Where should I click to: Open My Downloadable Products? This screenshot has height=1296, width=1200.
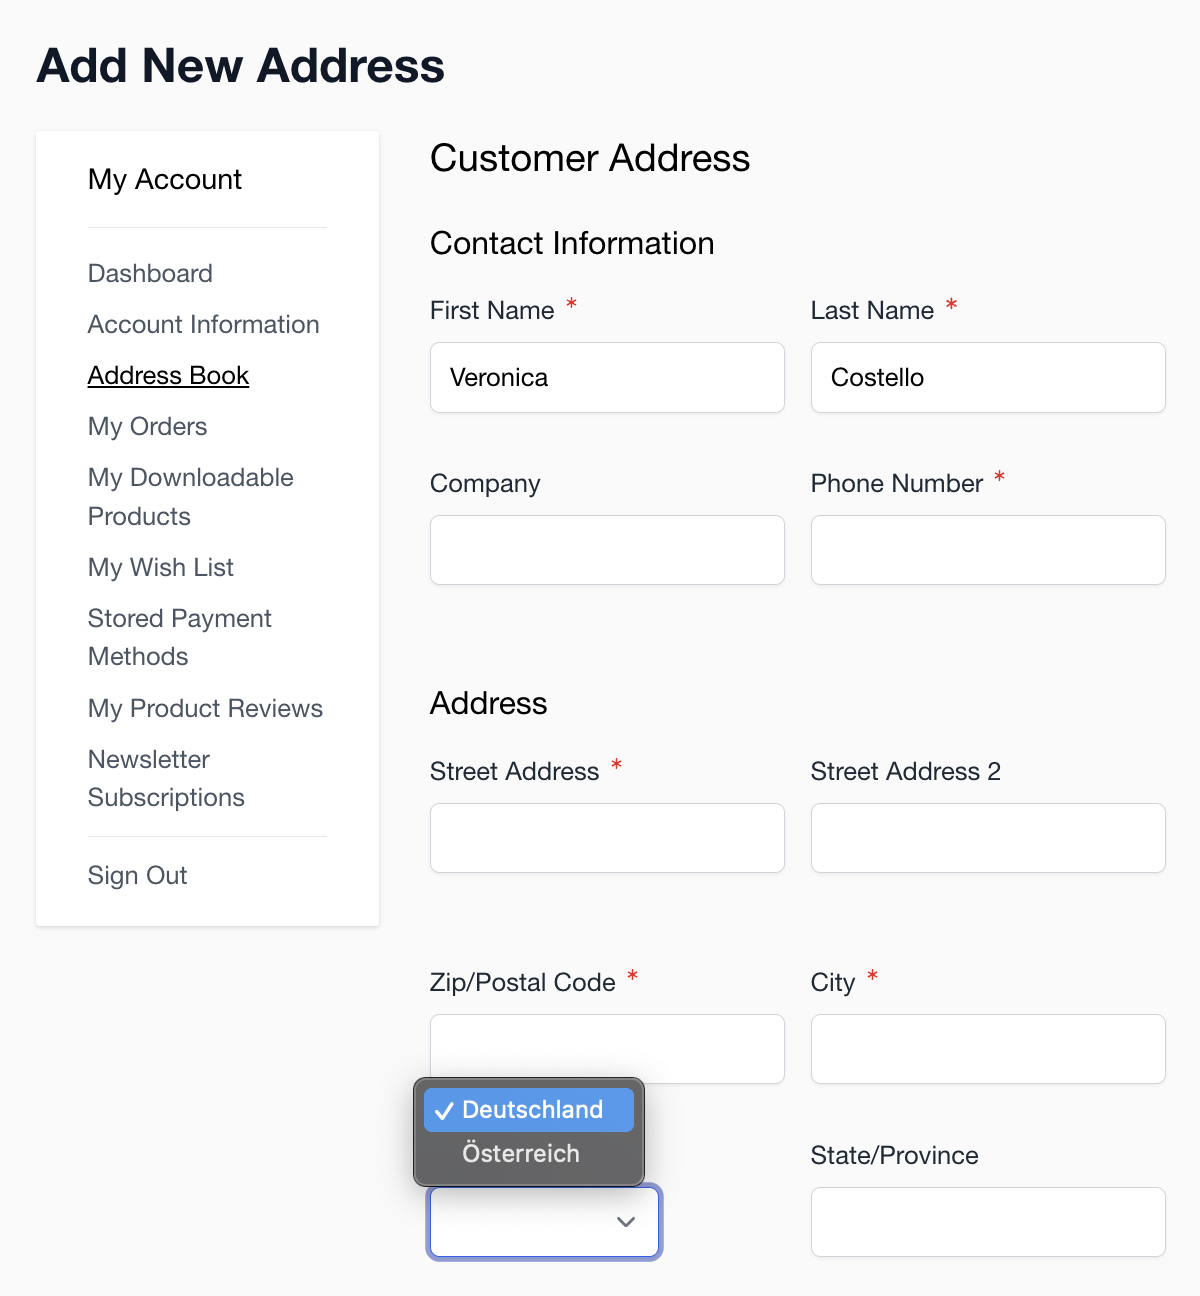click(x=191, y=496)
